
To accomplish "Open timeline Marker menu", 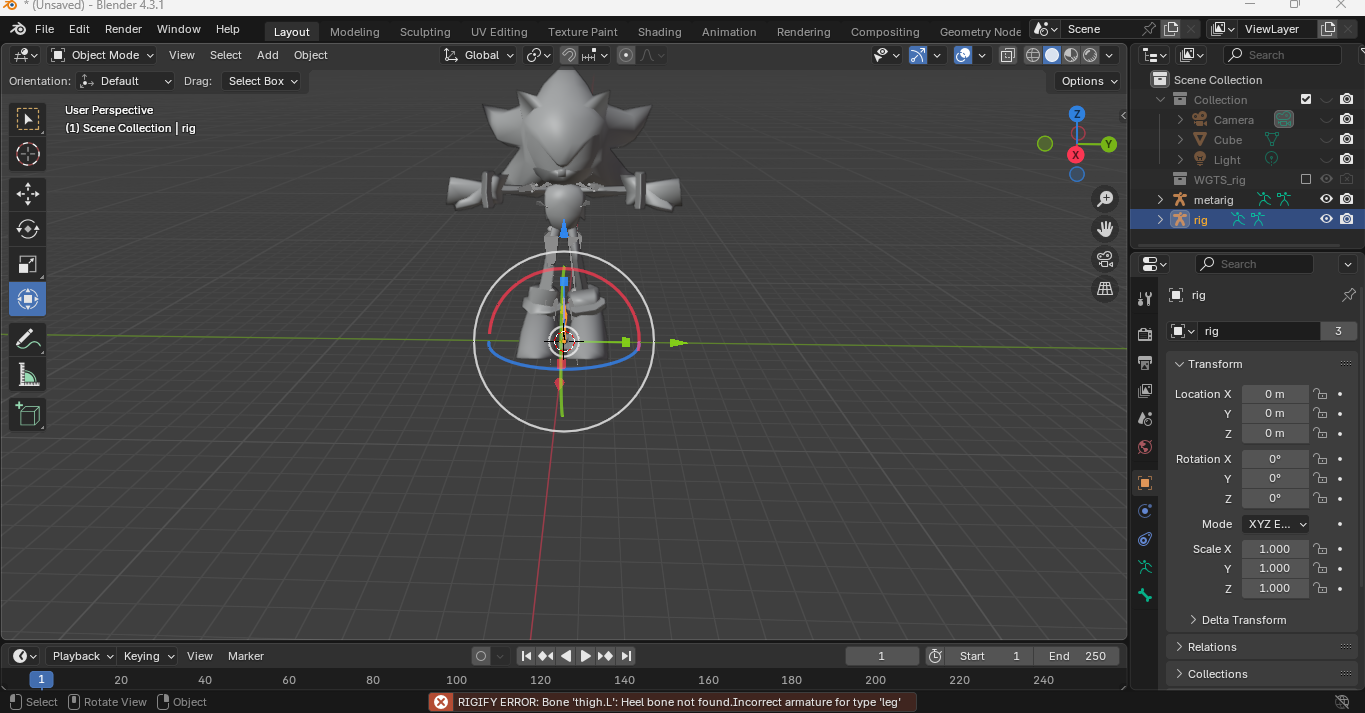I will point(245,656).
